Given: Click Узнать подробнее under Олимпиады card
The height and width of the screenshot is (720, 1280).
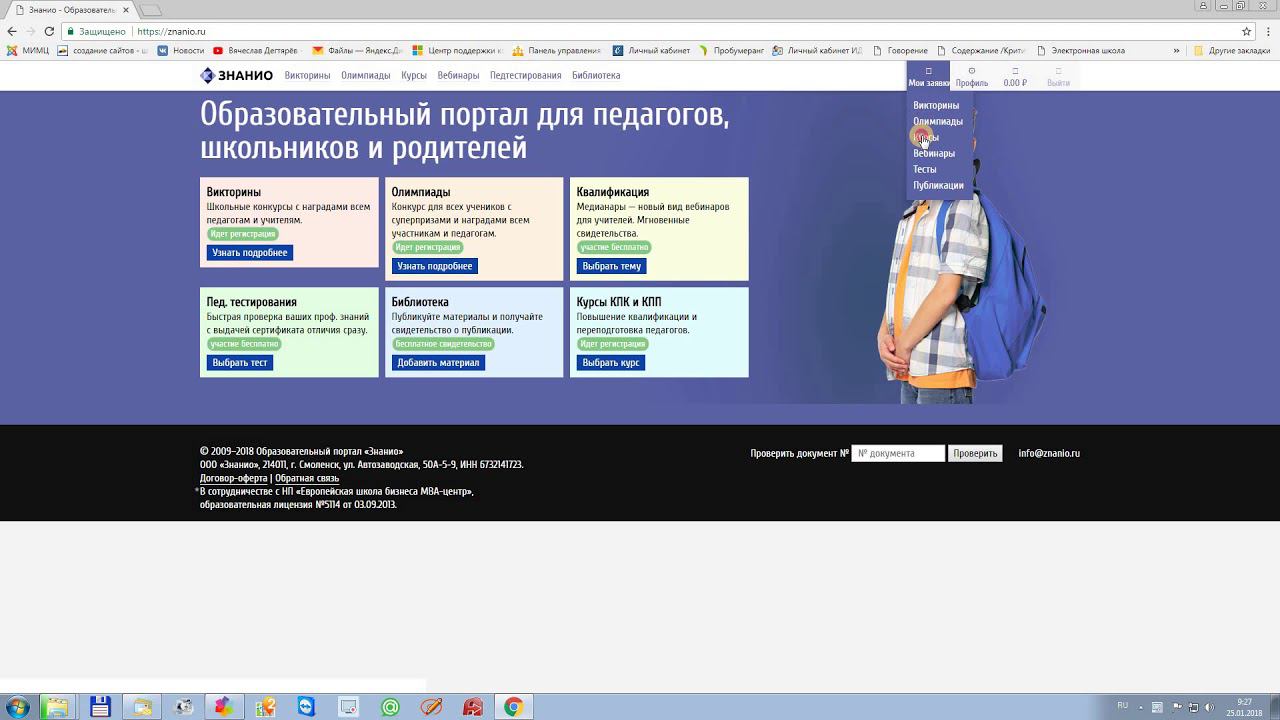Looking at the screenshot, I should (x=435, y=266).
